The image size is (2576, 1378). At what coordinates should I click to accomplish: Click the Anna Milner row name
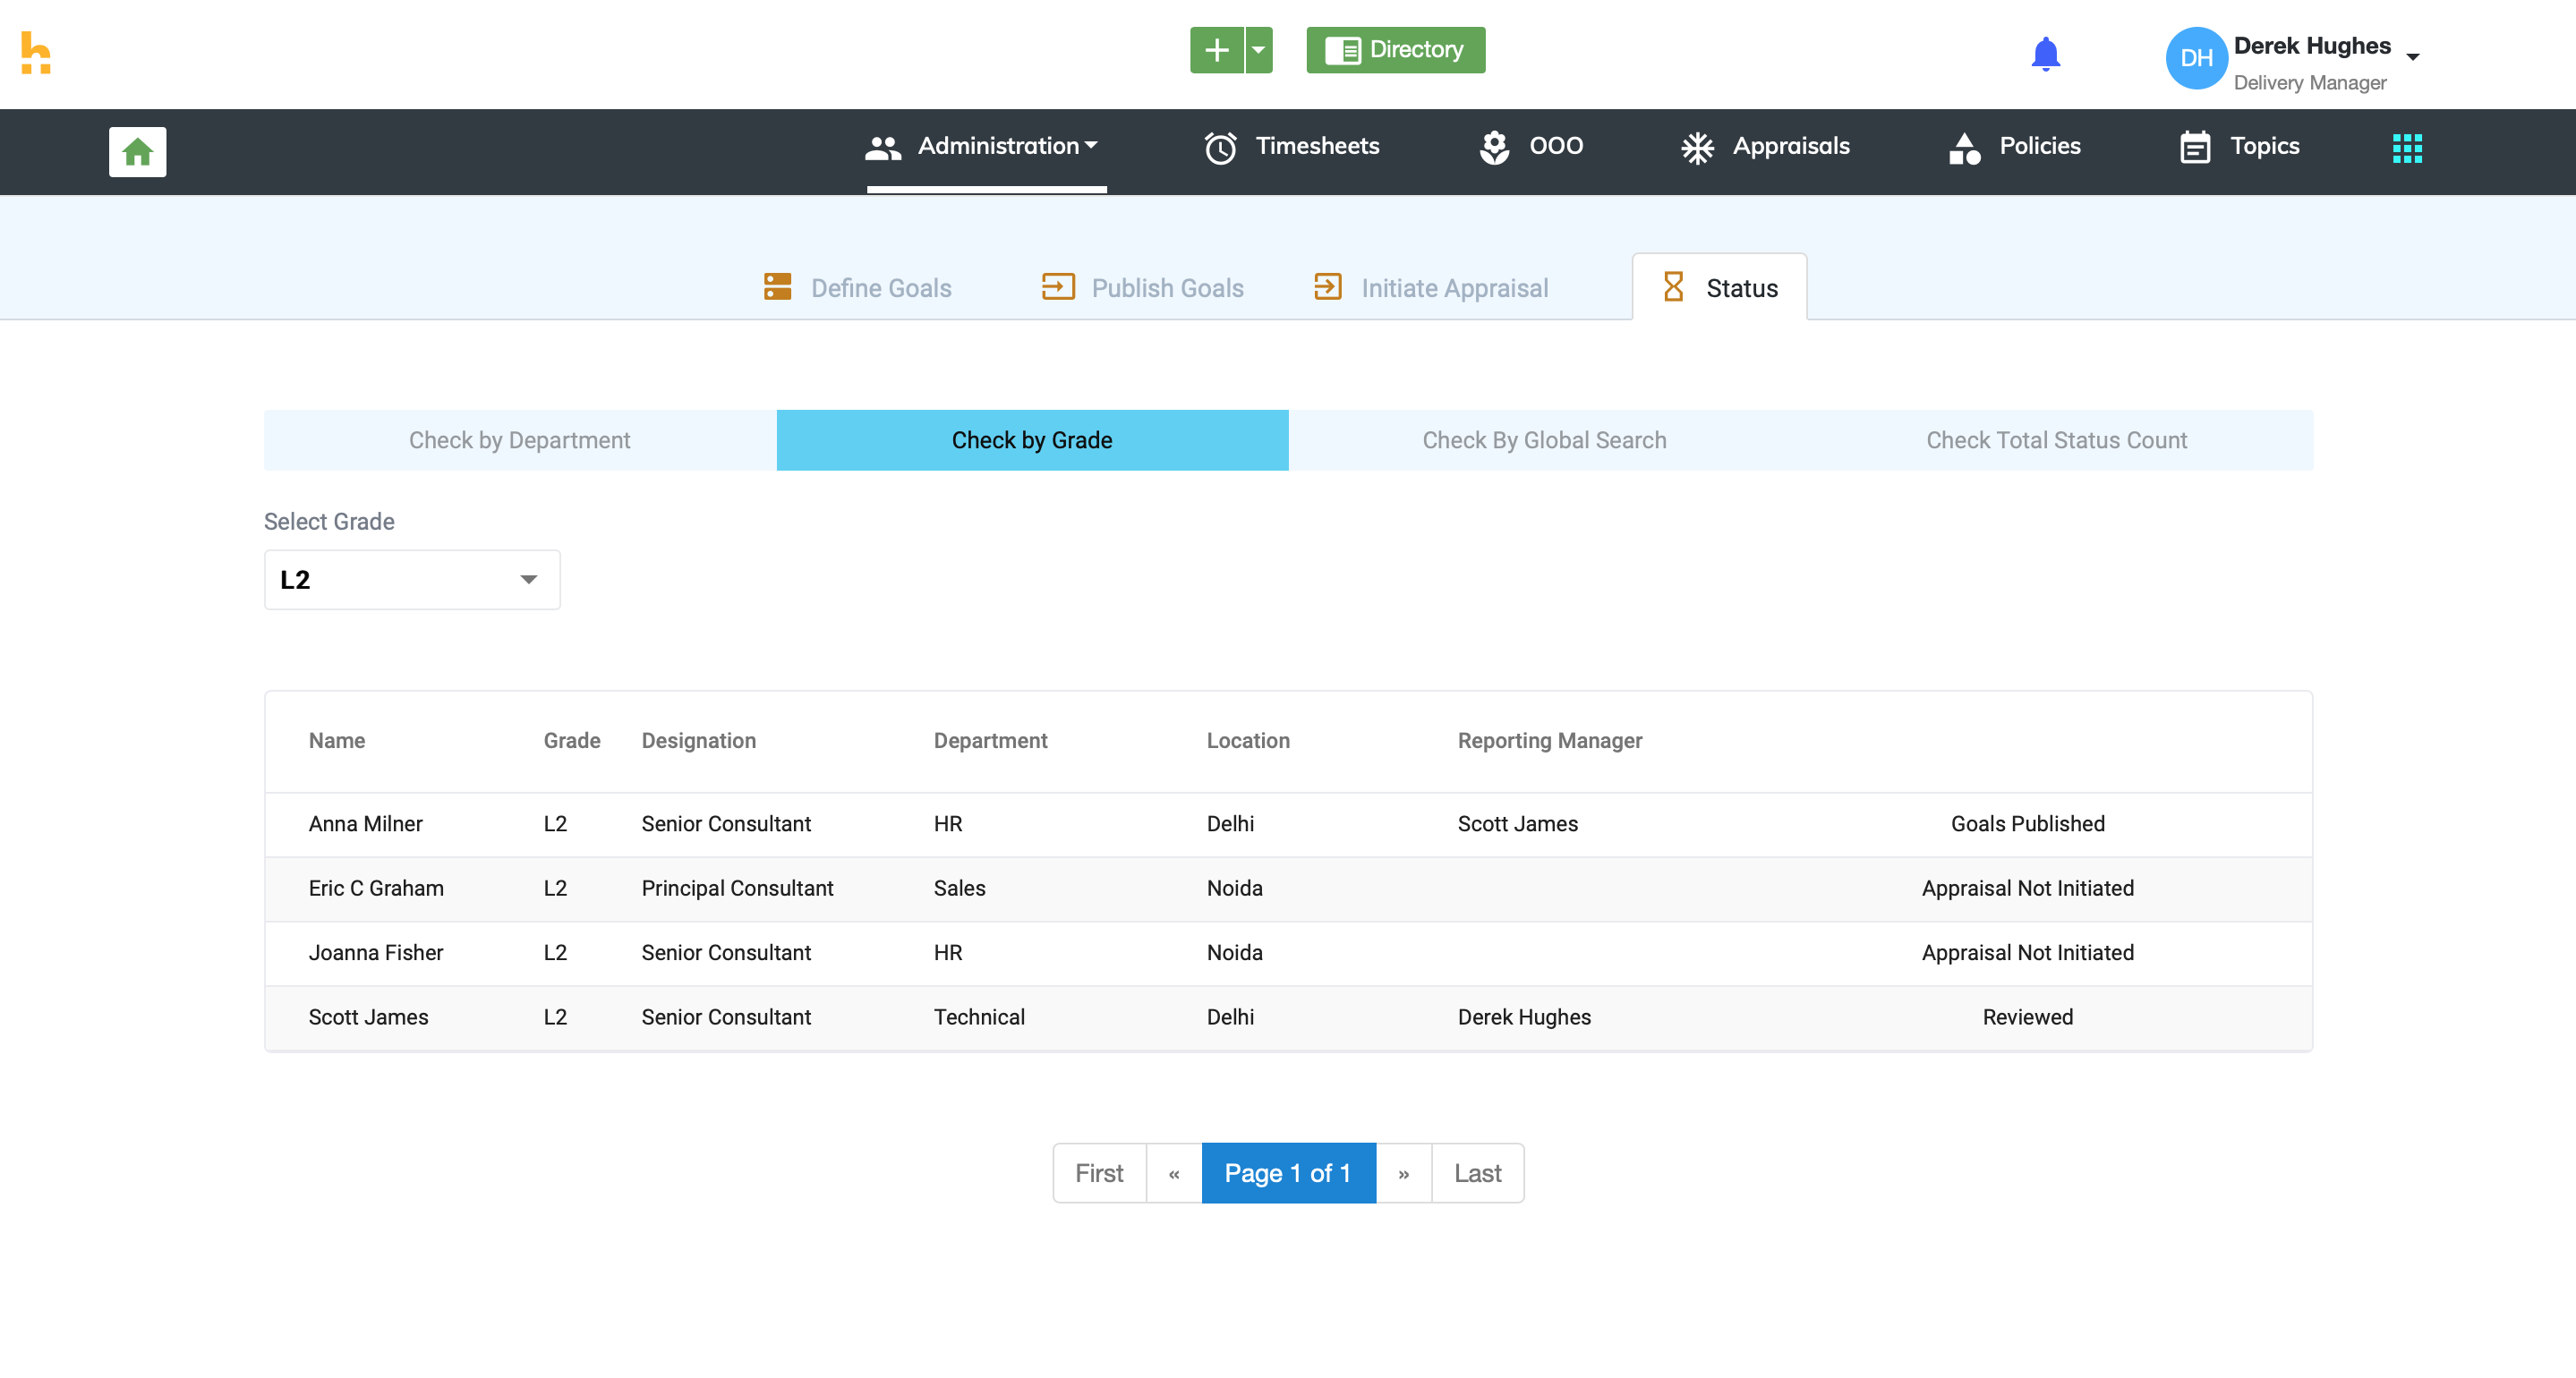(x=365, y=824)
